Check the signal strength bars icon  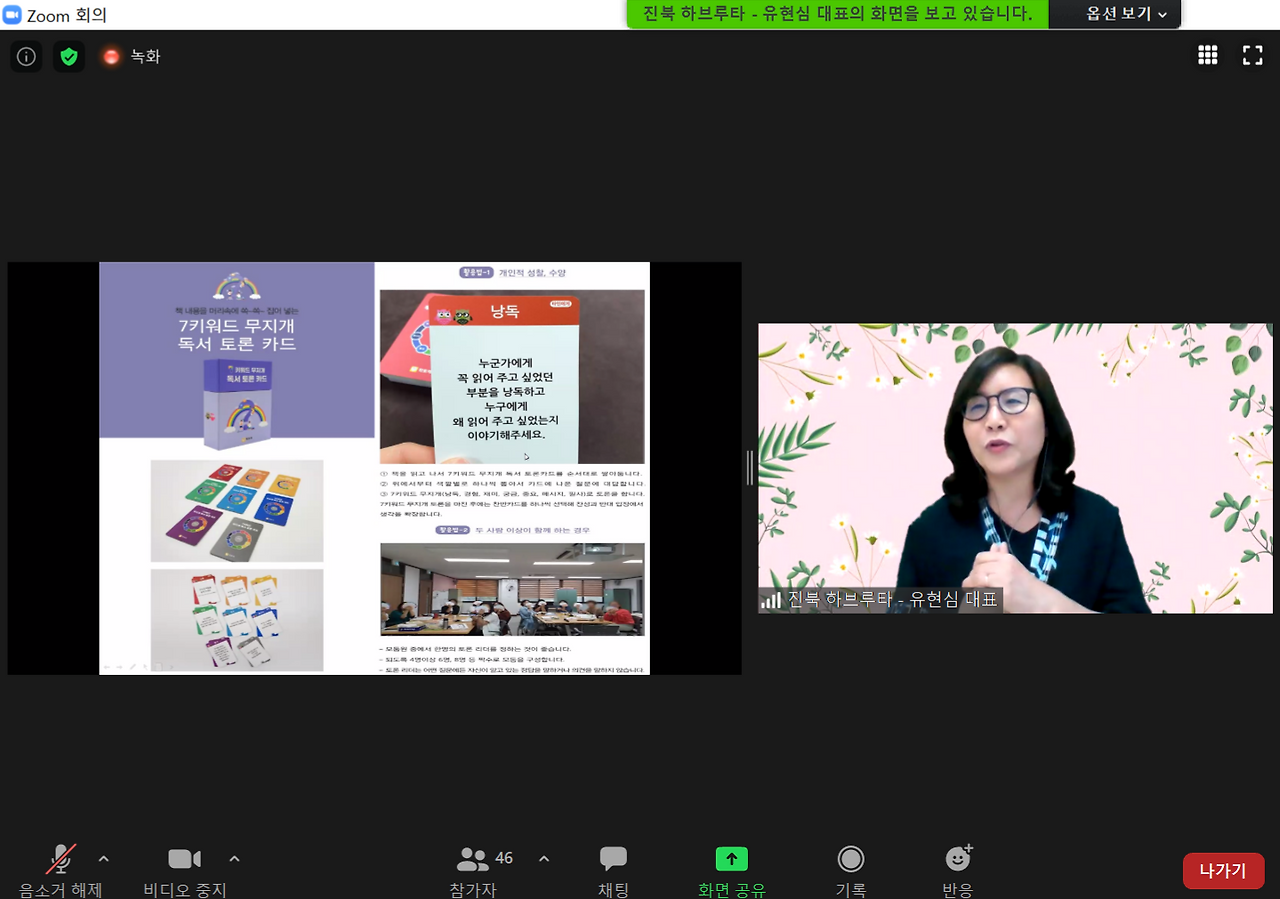pyautogui.click(x=771, y=600)
